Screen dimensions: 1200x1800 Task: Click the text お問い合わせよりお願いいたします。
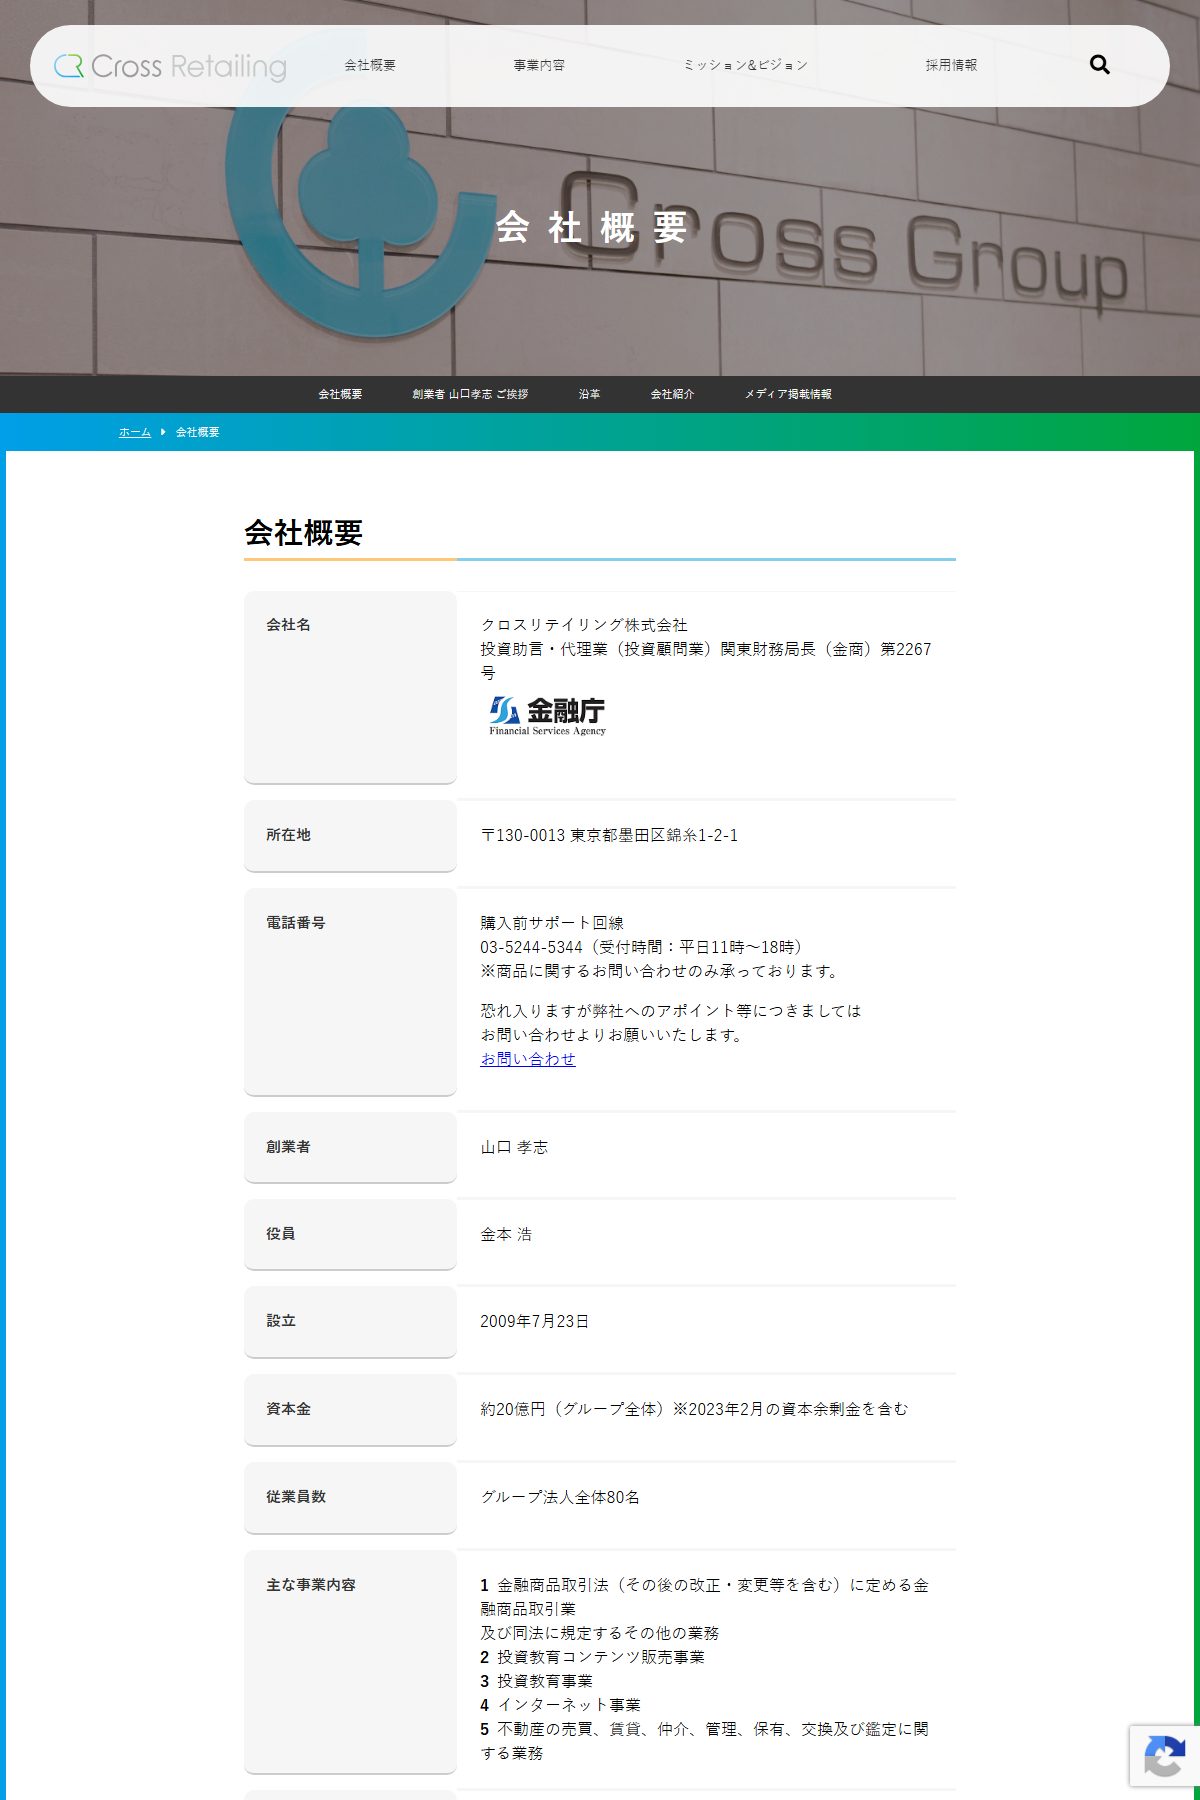(x=614, y=1035)
